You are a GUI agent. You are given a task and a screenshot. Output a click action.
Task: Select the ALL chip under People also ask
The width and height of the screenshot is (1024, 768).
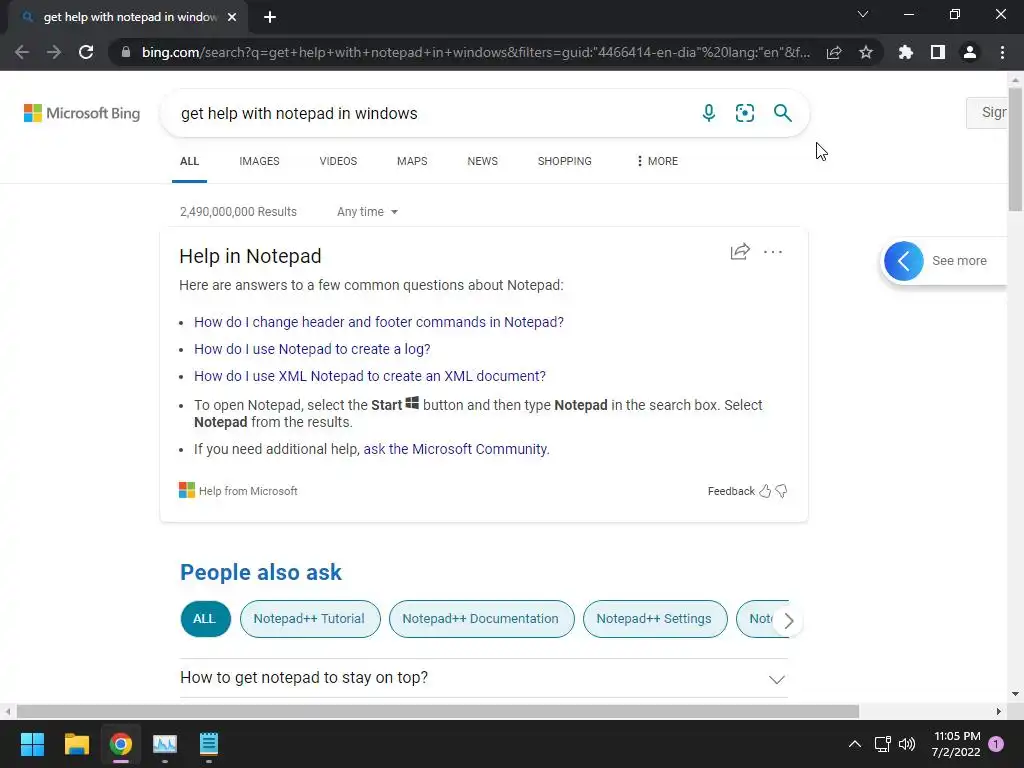205,619
